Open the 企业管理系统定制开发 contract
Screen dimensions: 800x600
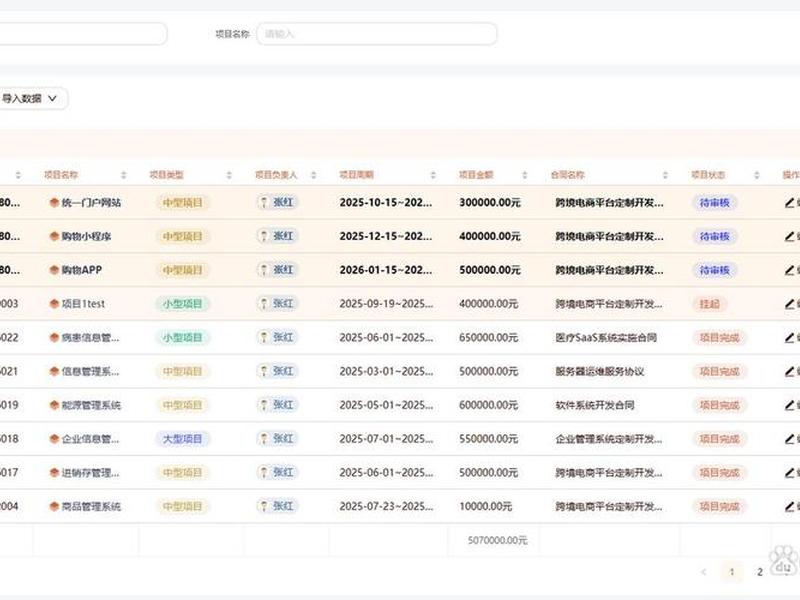609,439
